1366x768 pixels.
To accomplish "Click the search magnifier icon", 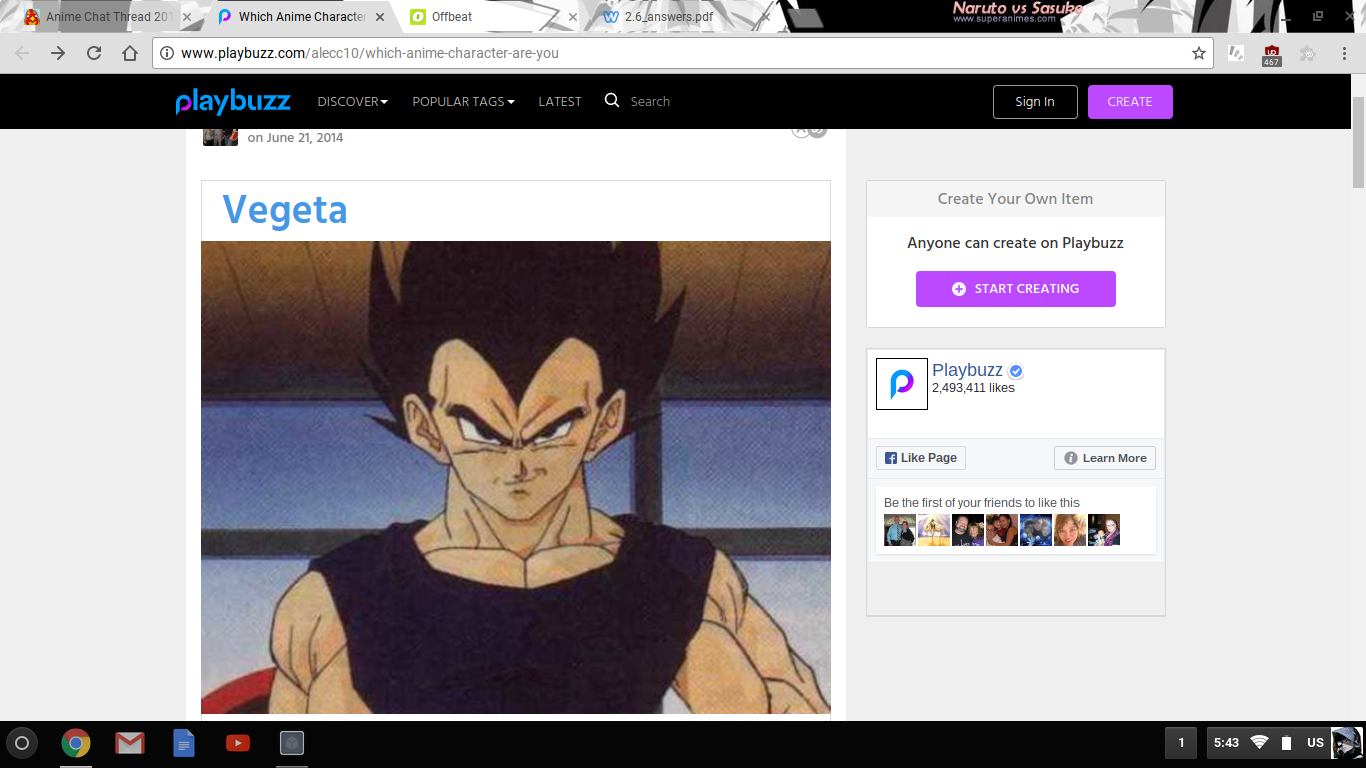I will (x=612, y=100).
